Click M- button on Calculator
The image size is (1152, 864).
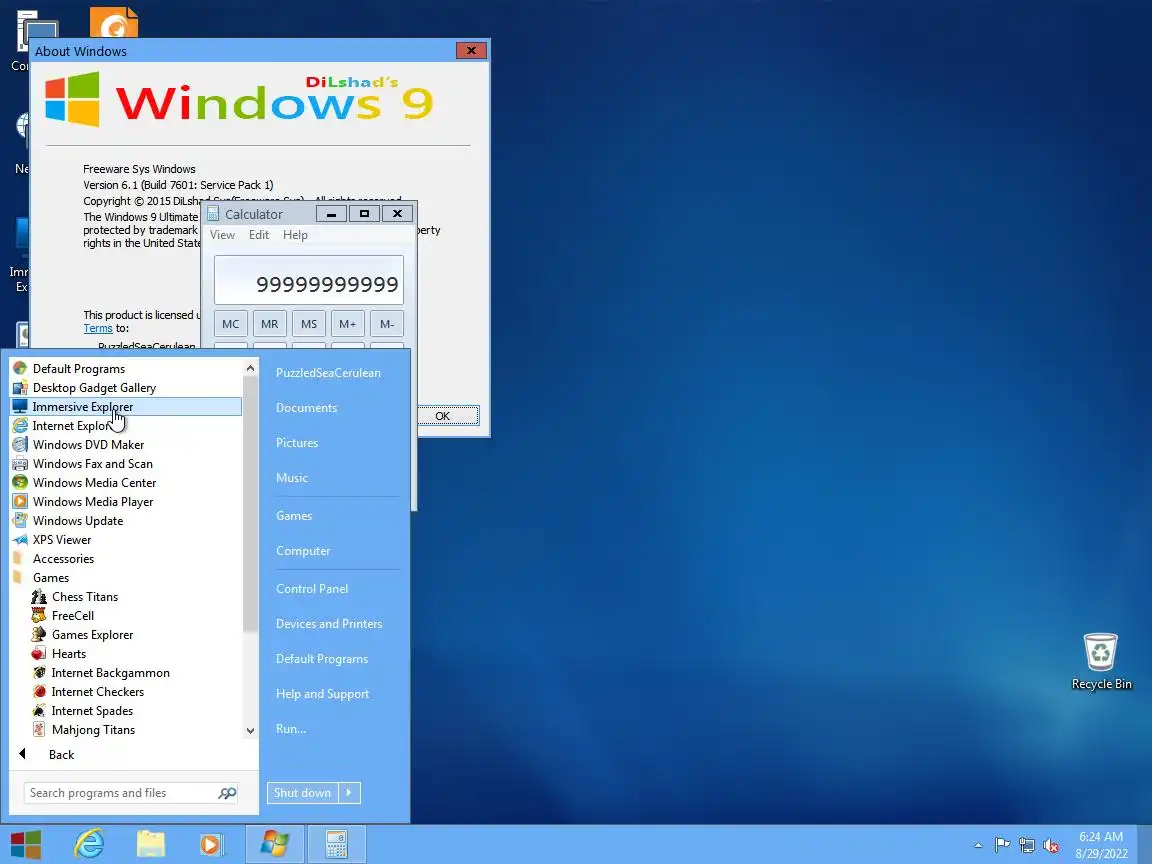(x=386, y=324)
